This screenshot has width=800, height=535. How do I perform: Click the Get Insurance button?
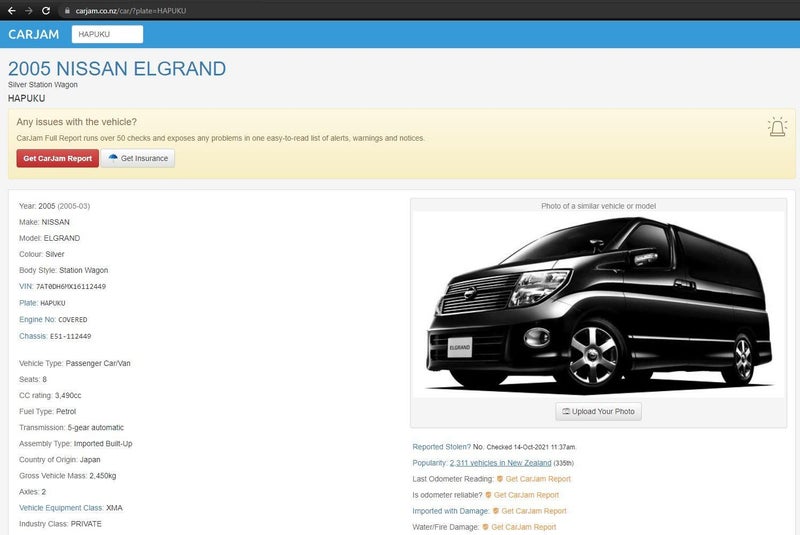(138, 158)
